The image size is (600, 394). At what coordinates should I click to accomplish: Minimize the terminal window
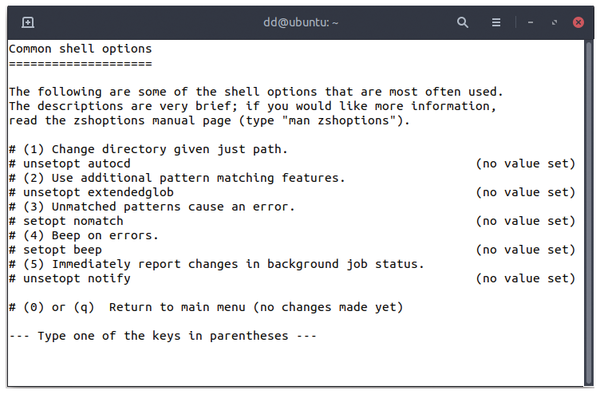click(x=530, y=23)
